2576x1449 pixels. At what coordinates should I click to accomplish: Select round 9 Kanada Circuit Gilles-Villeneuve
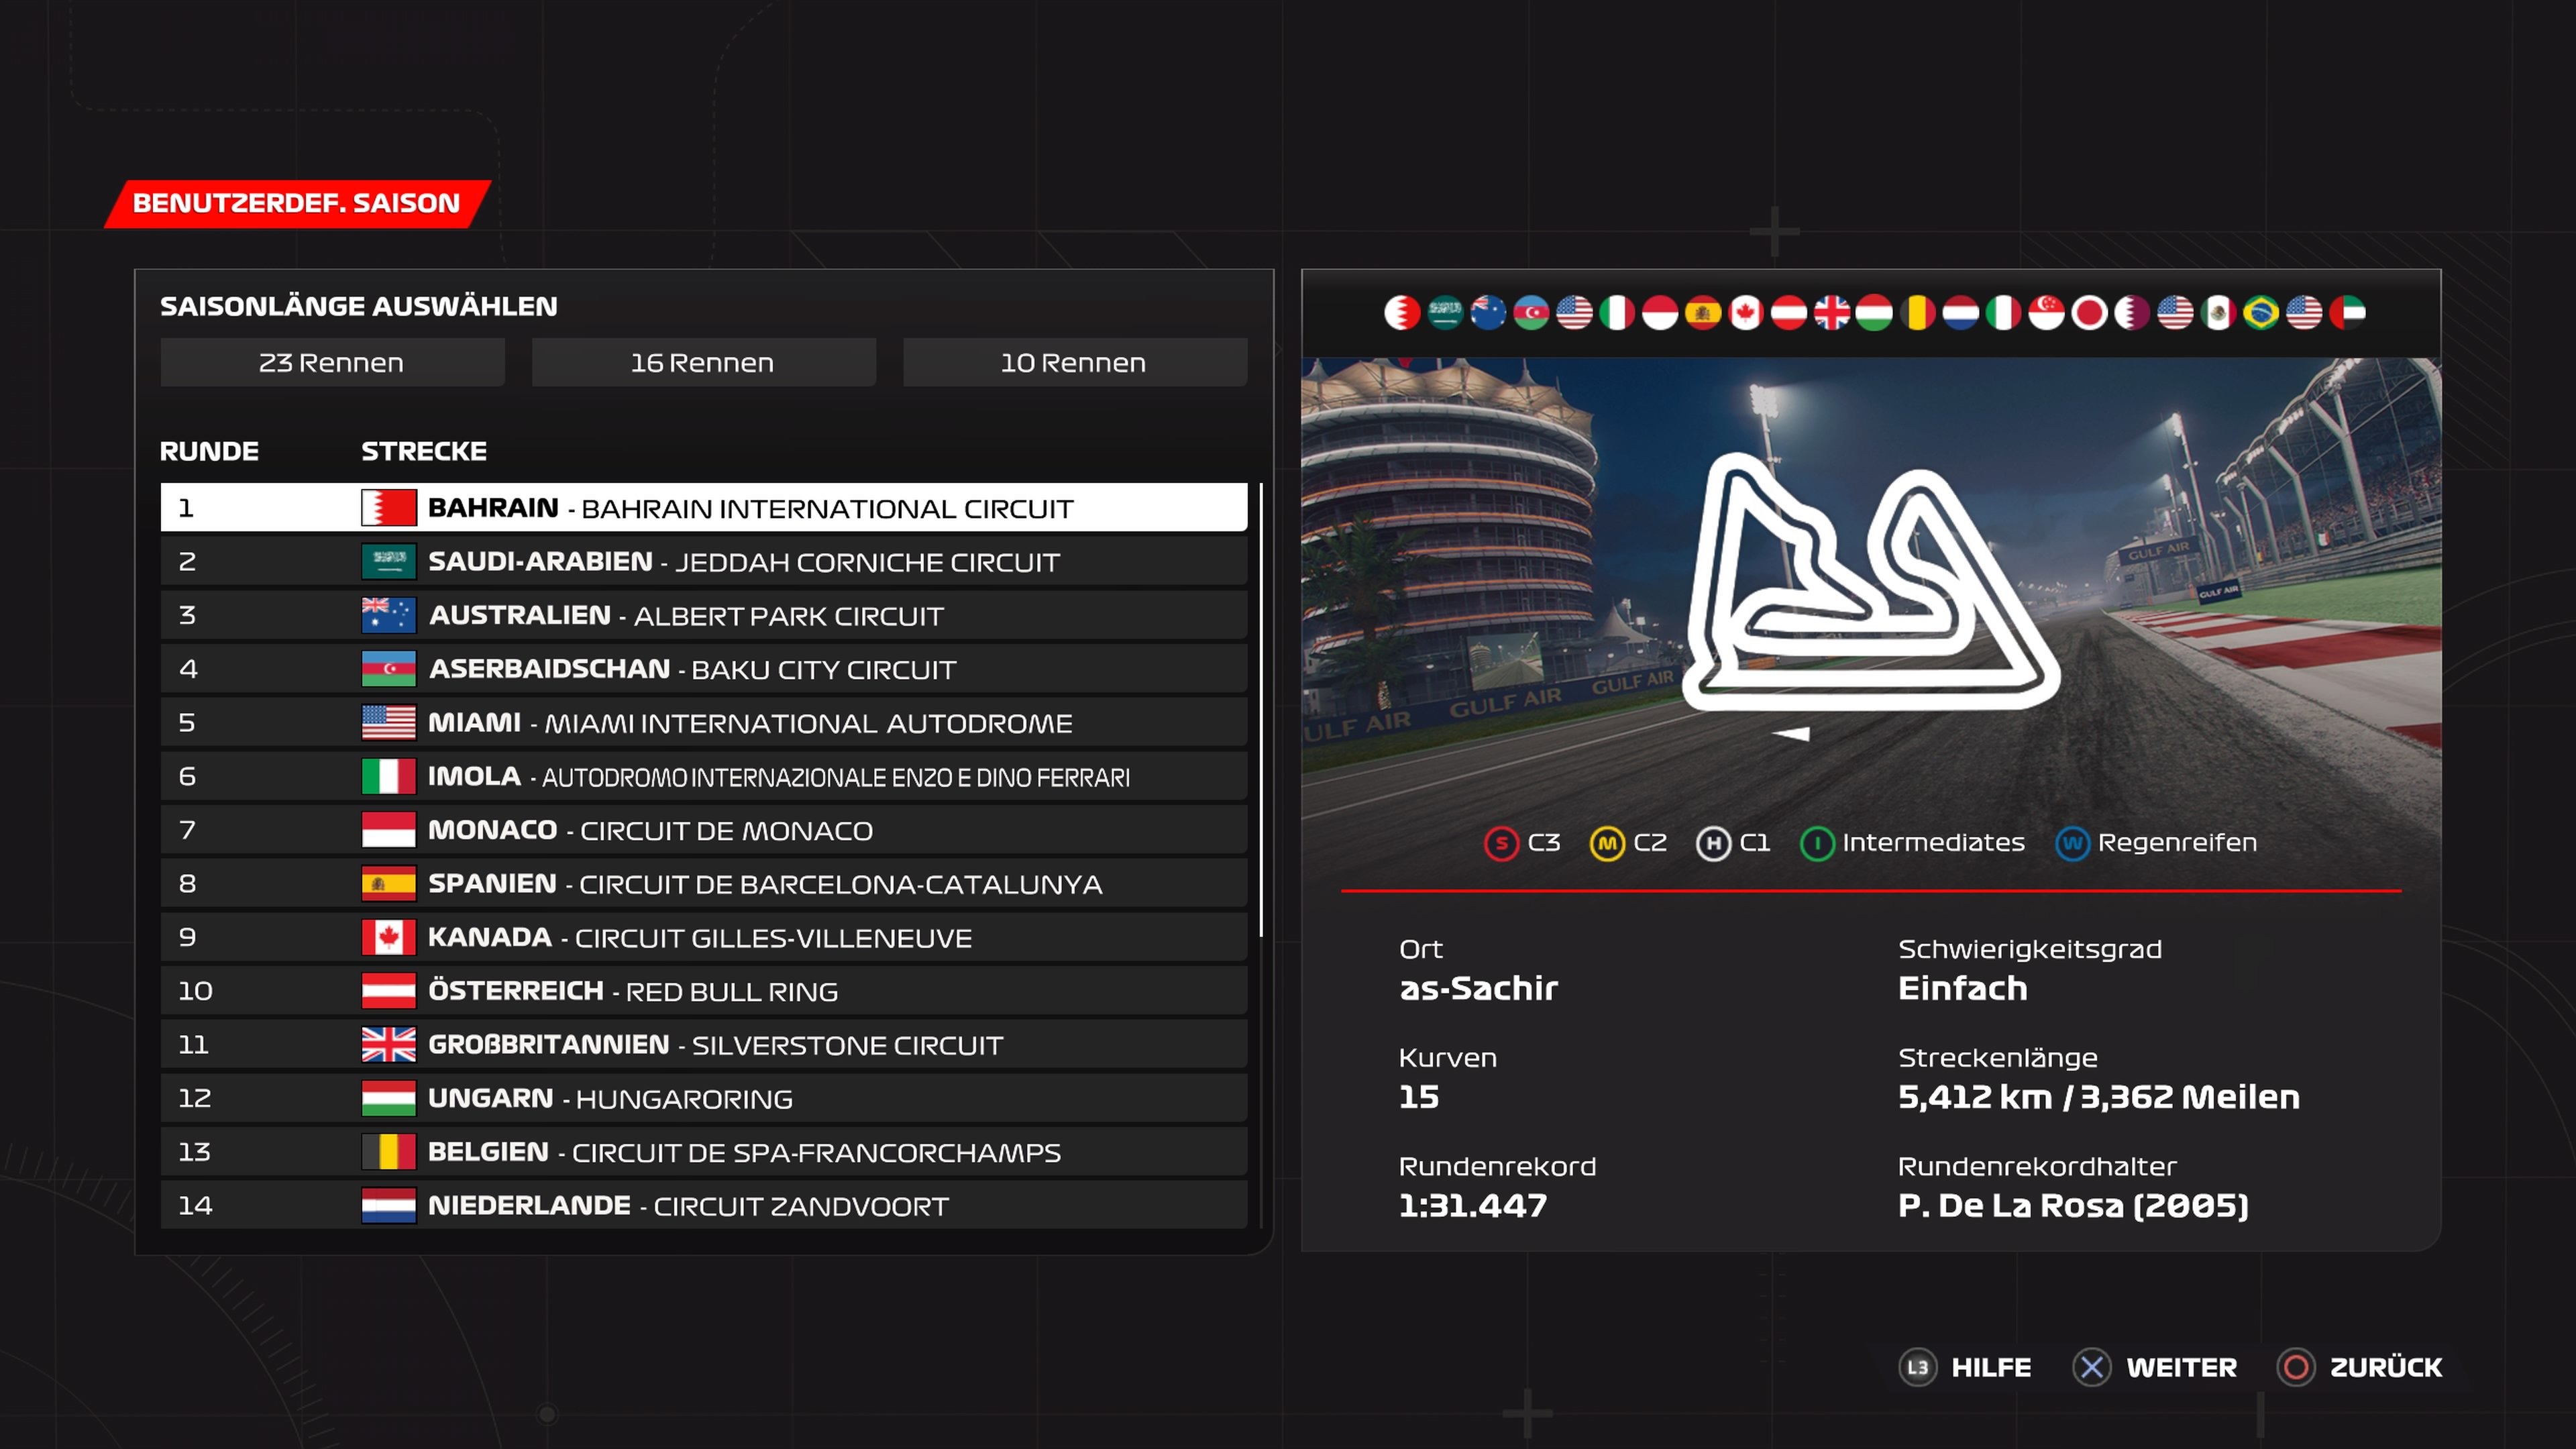pos(704,937)
